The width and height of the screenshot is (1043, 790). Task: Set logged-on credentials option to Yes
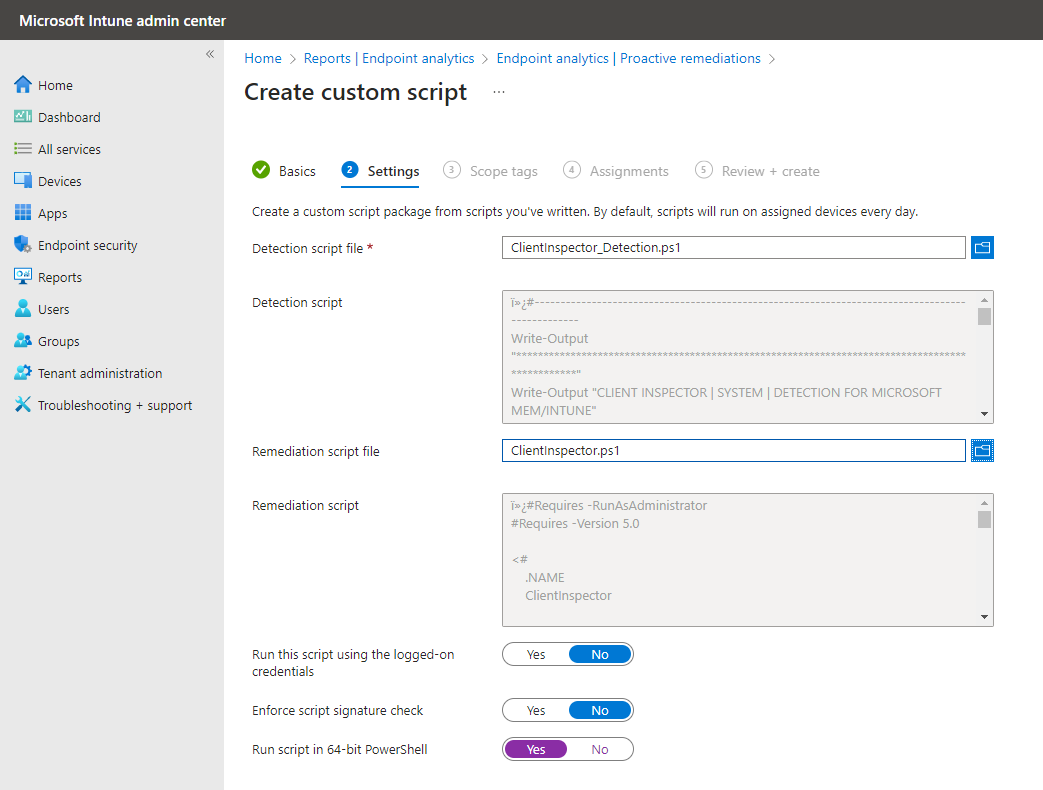tap(536, 654)
